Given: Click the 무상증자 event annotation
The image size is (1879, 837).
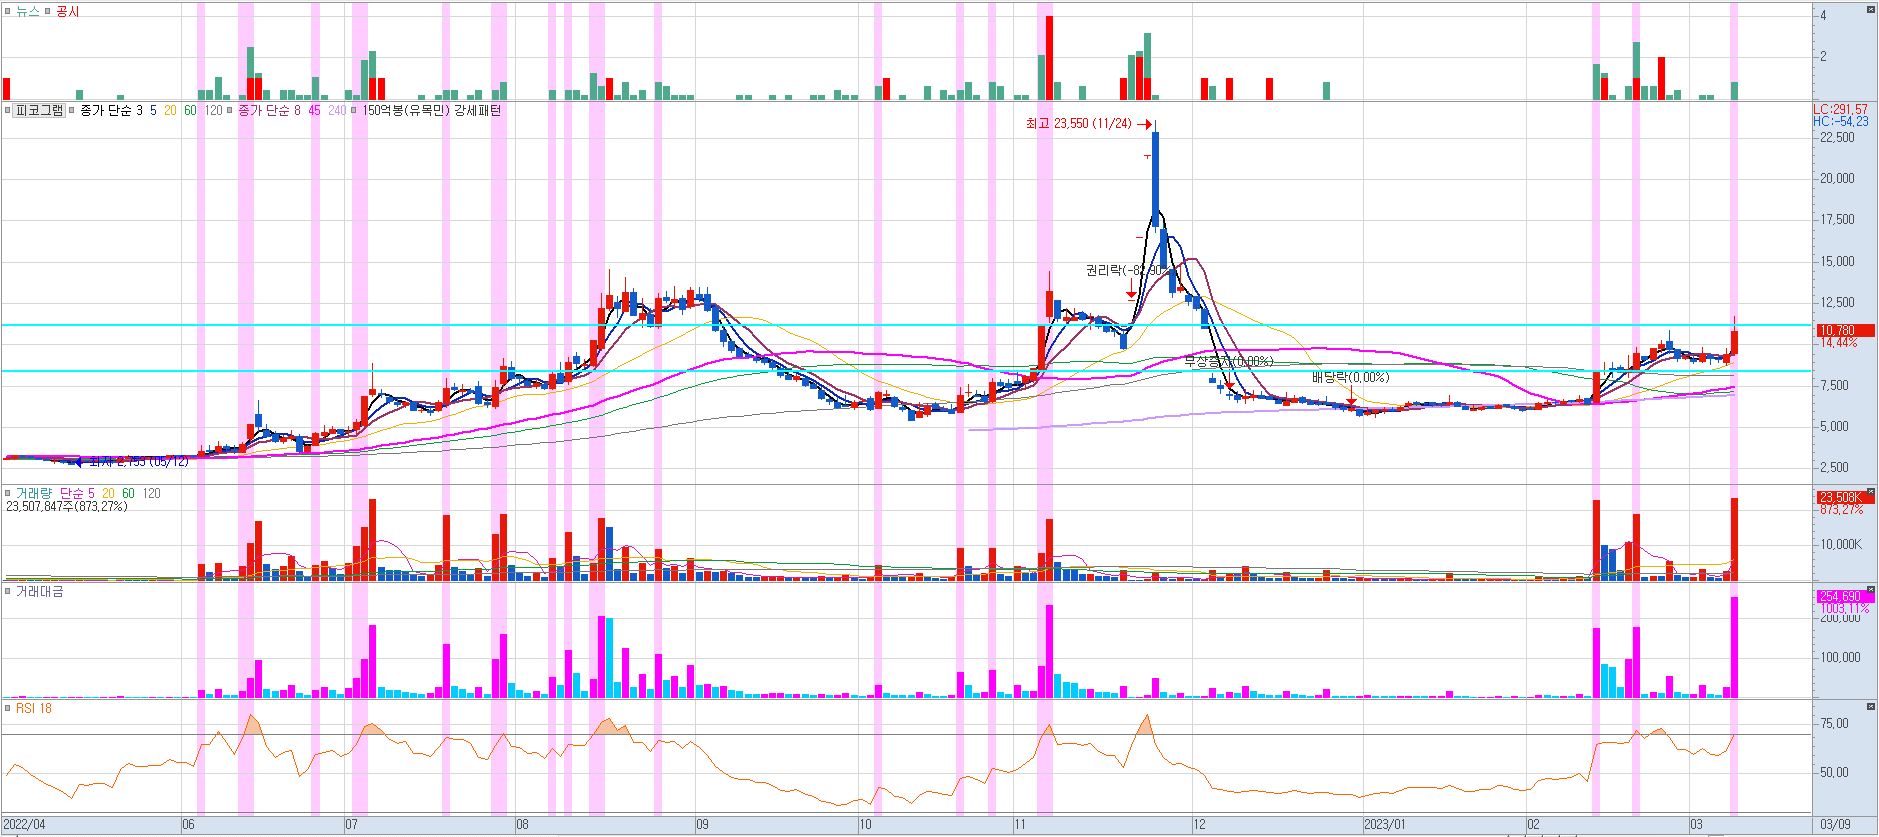Looking at the screenshot, I should click(1229, 361).
